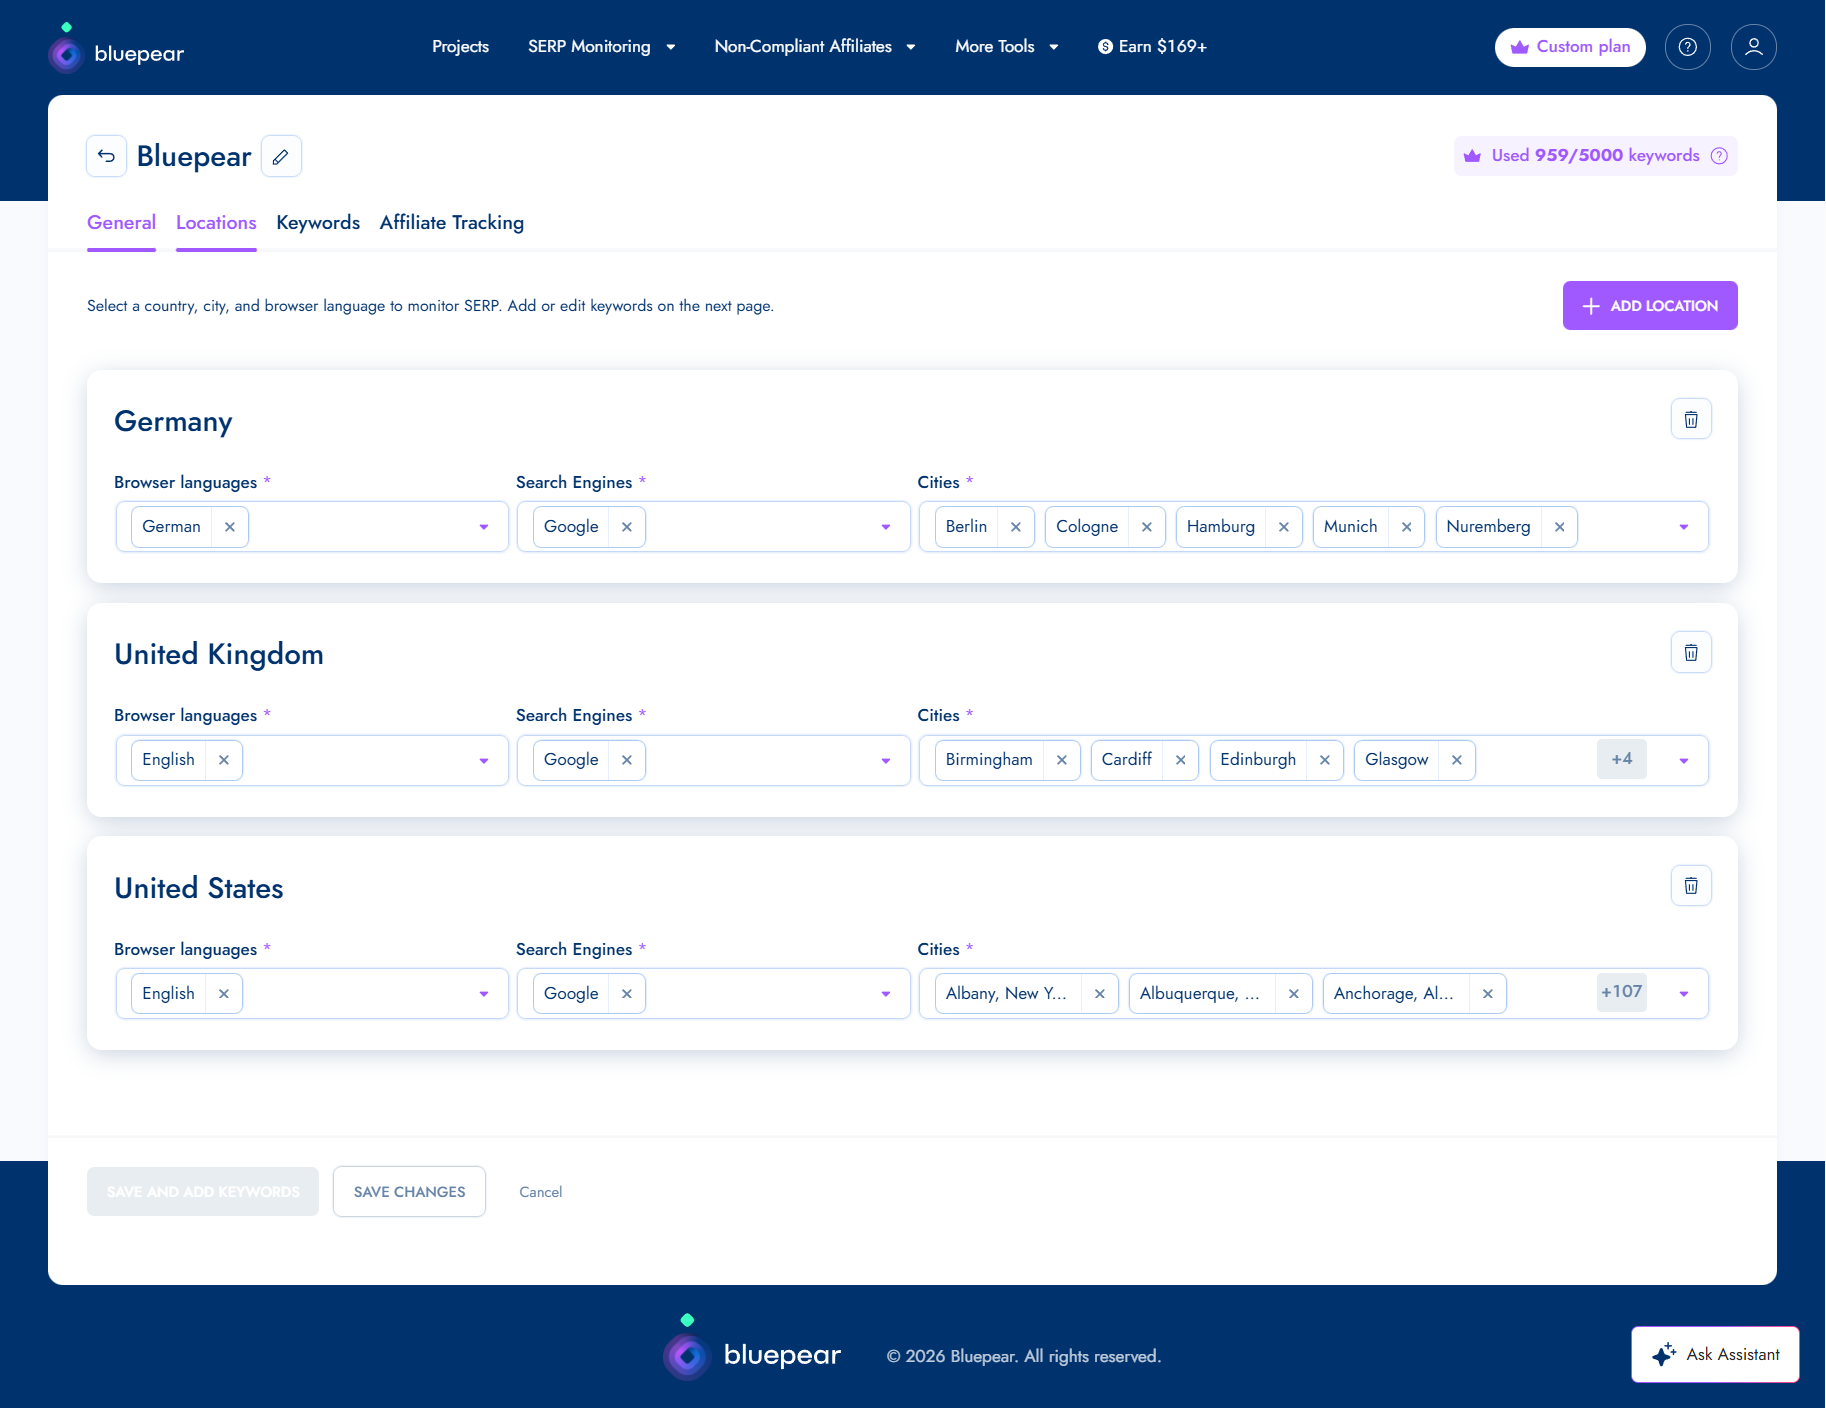Expand United States browser languages dropdown
This screenshot has height=1408, width=1826.
484,994
